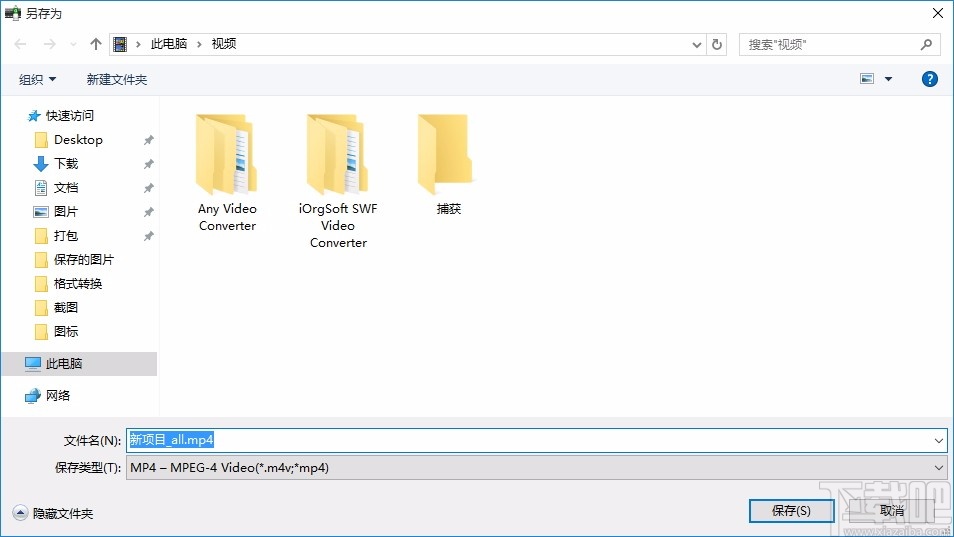Click the pin icon next to 打包
Viewport: 954px width, 537px height.
[x=148, y=236]
